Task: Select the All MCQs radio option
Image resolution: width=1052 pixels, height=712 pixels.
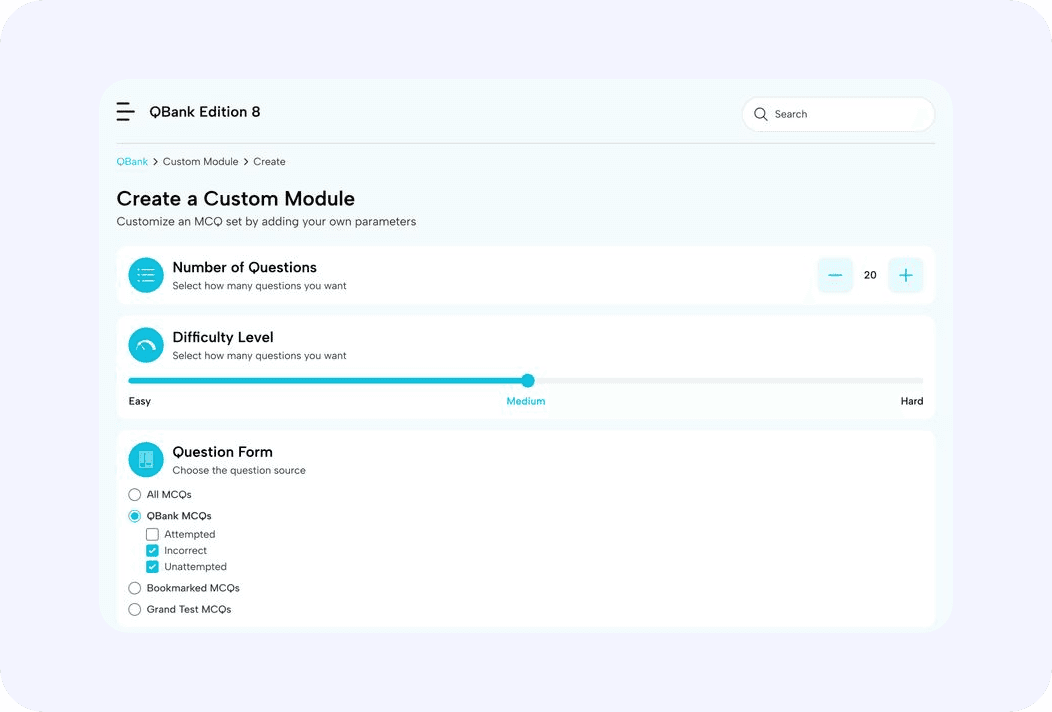Action: [x=135, y=495]
